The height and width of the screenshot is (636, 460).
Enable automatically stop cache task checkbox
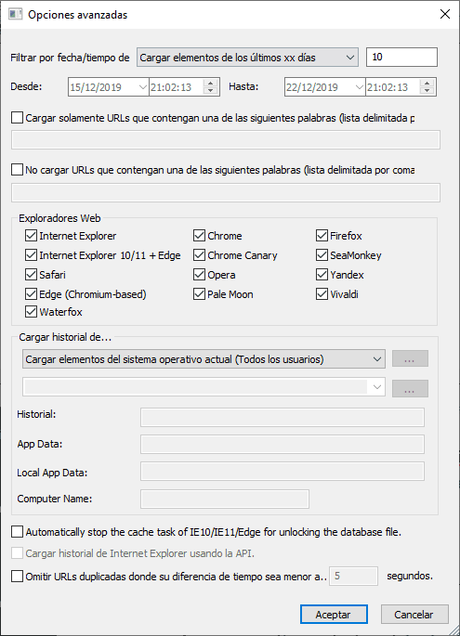click(x=17, y=532)
